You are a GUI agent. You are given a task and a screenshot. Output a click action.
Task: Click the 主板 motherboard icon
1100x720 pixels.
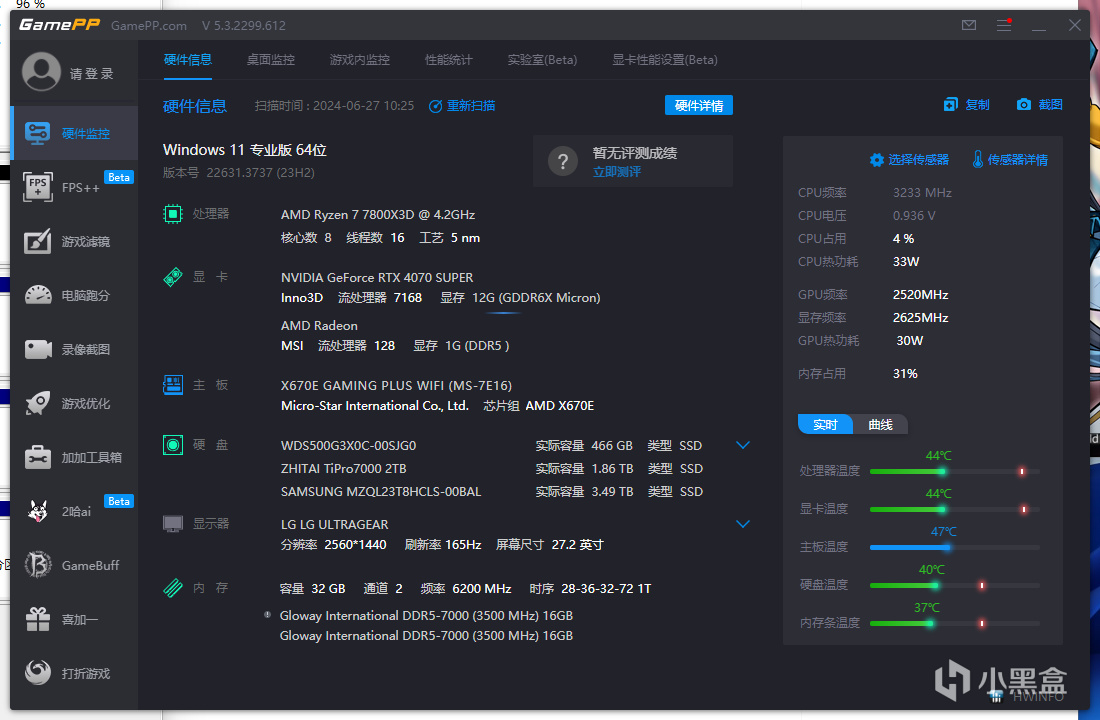click(173, 385)
